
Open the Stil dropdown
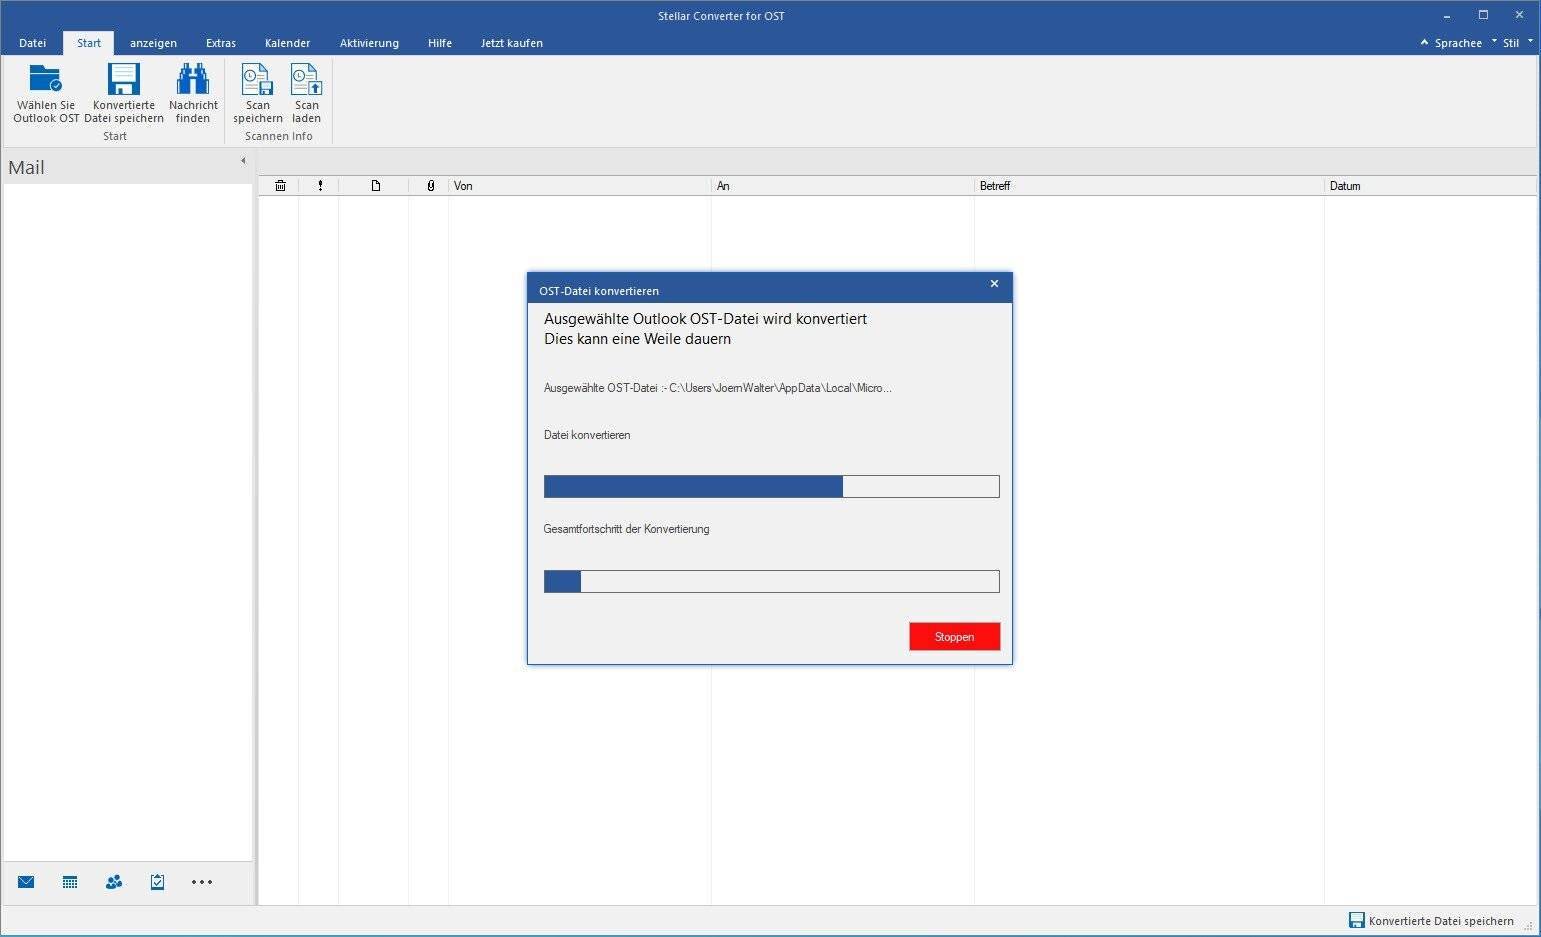1511,43
